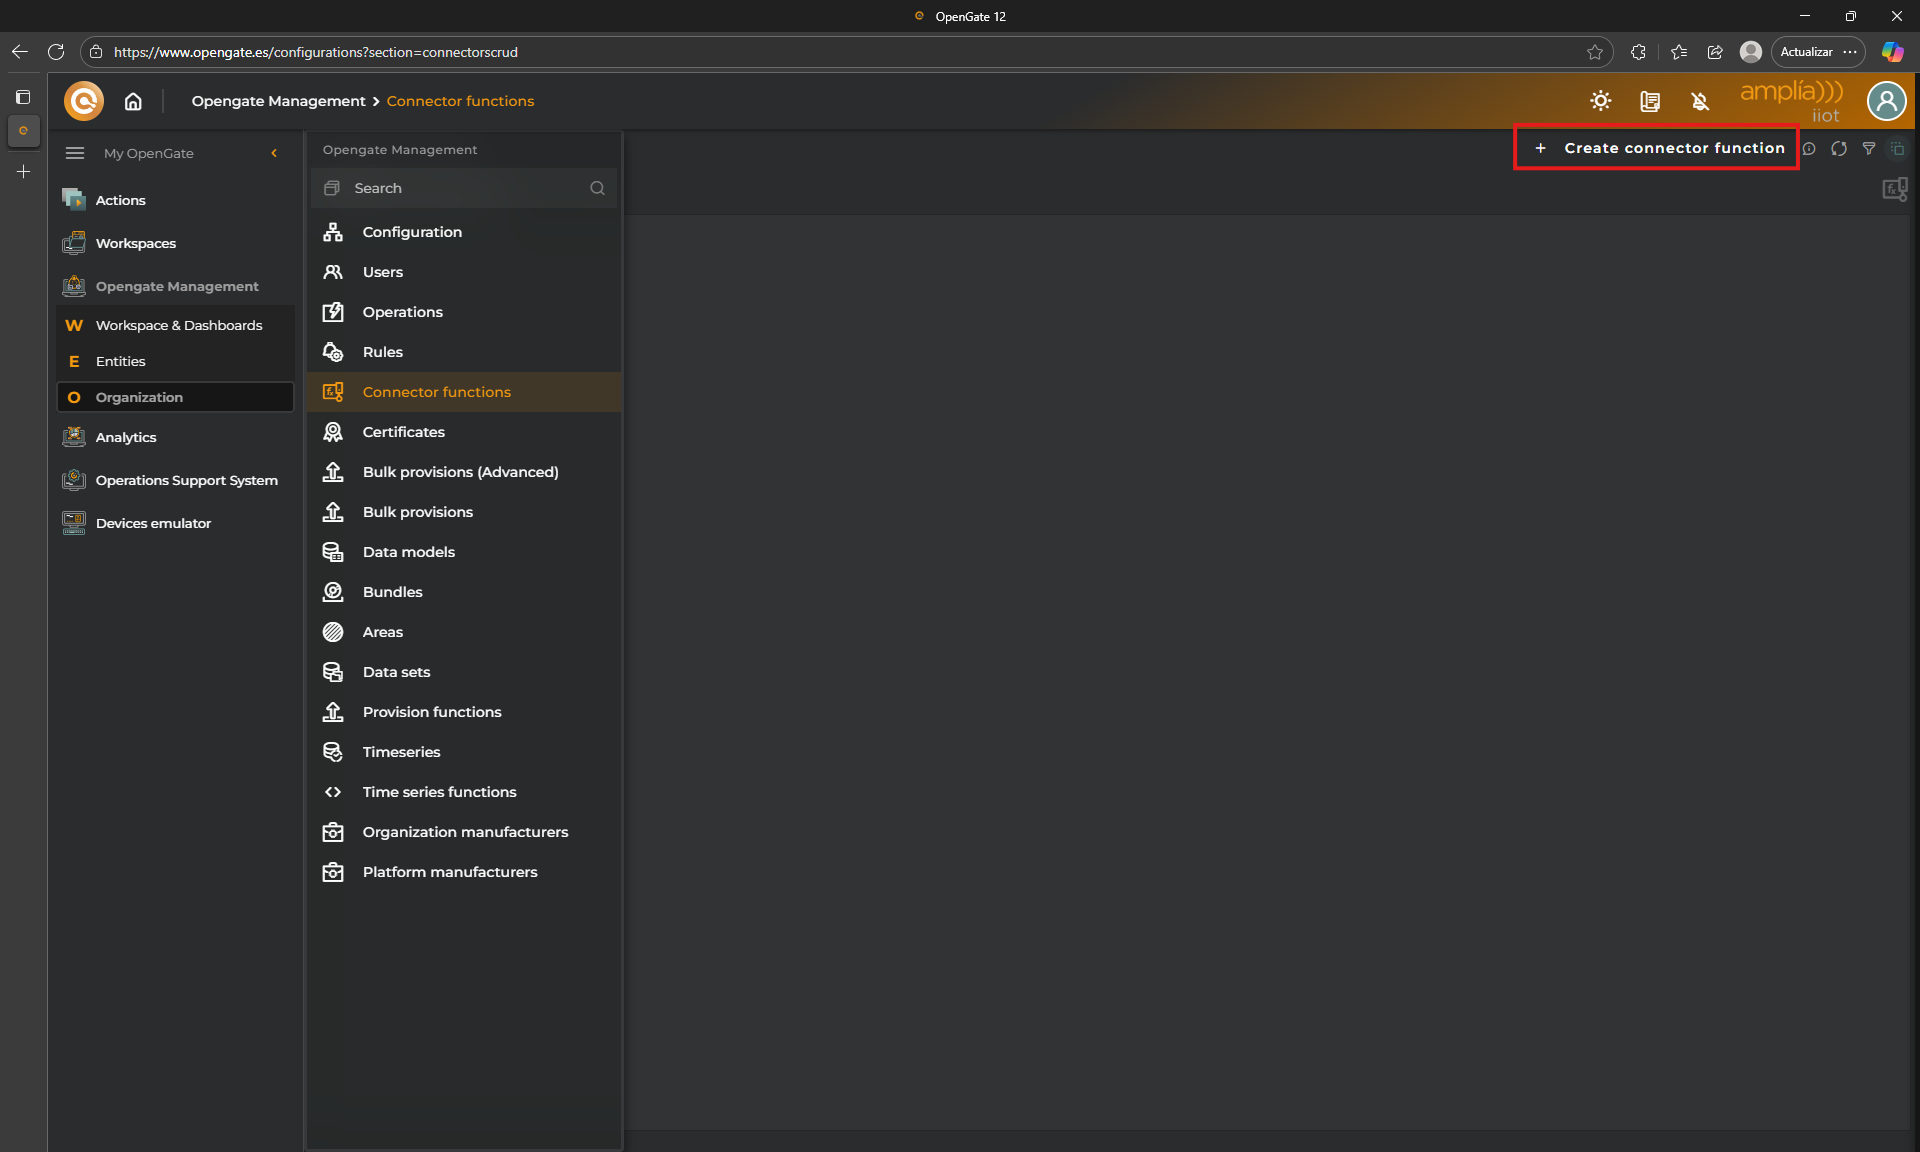Select Data models in management menu
The width and height of the screenshot is (1920, 1152).
coord(408,552)
